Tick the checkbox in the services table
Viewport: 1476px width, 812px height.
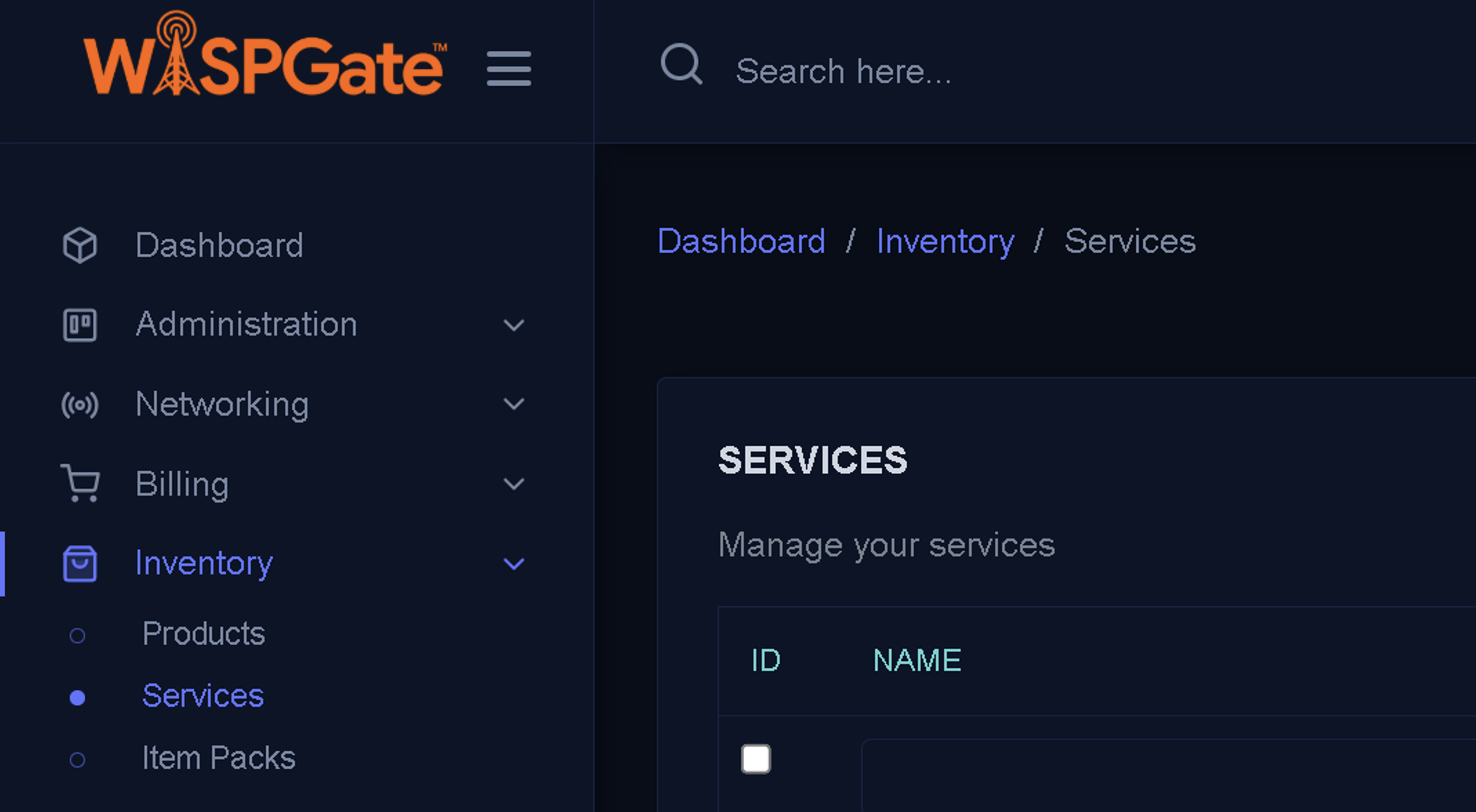click(756, 759)
